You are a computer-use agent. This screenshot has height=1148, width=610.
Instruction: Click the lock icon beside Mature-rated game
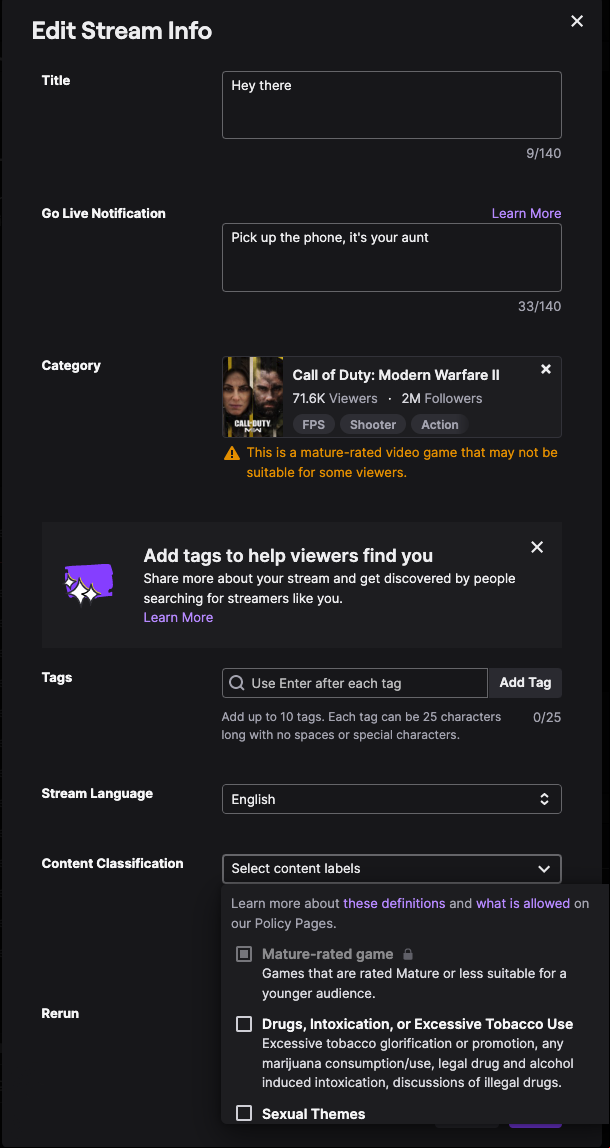click(409, 954)
